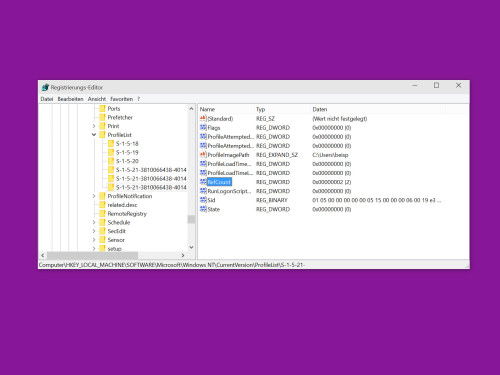Viewport: 500px width, 375px height.
Task: Select the Ports key label
Action: pos(114,109)
